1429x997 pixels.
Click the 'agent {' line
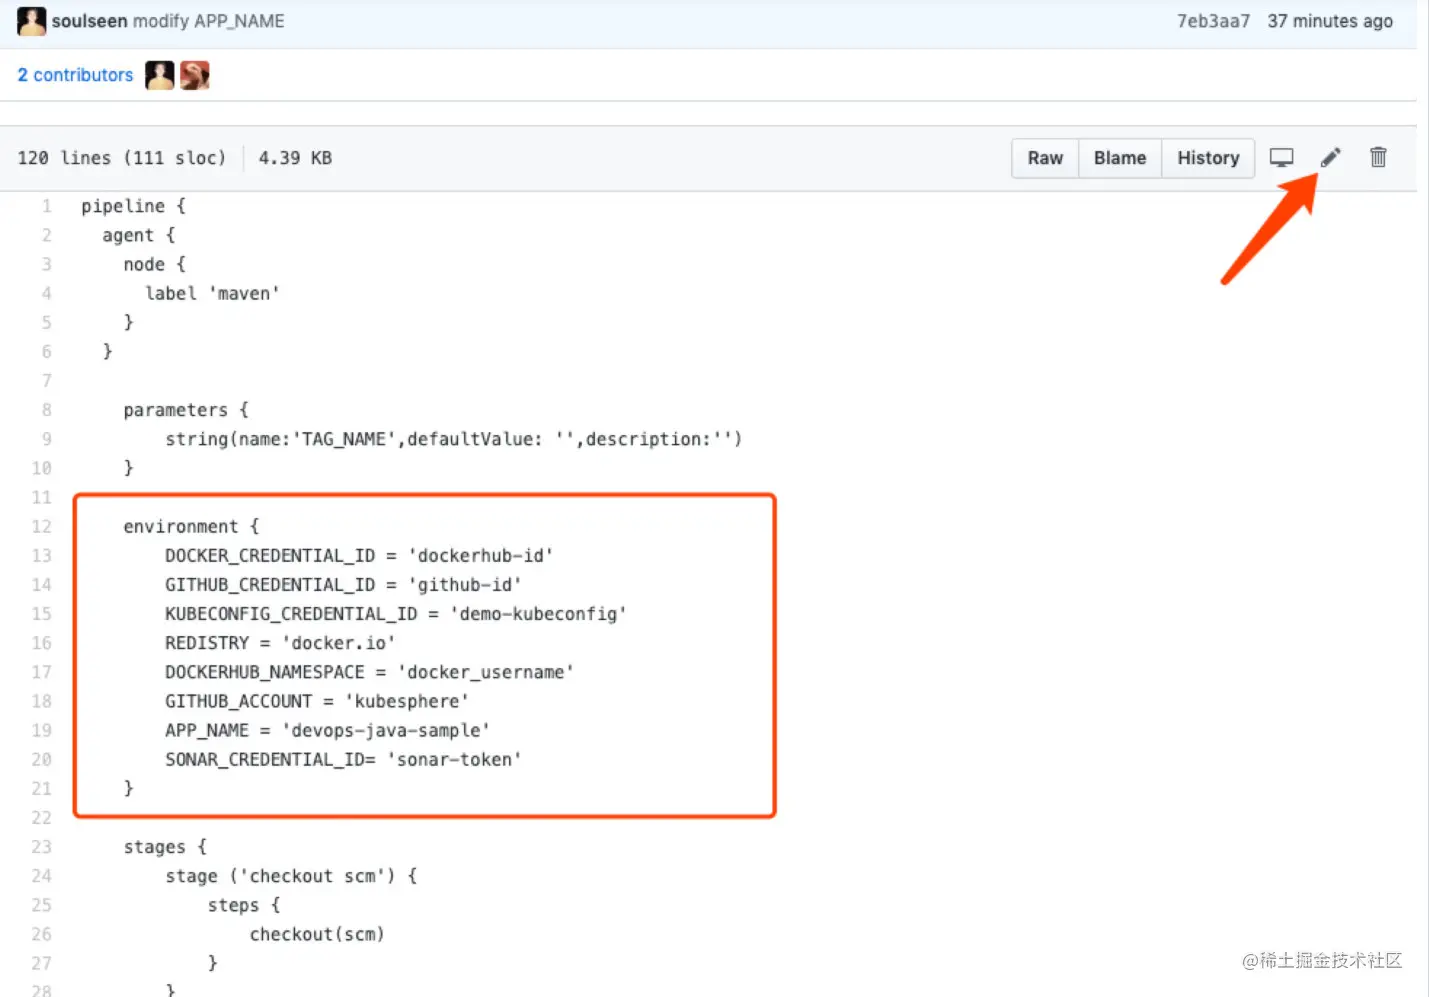tap(138, 235)
